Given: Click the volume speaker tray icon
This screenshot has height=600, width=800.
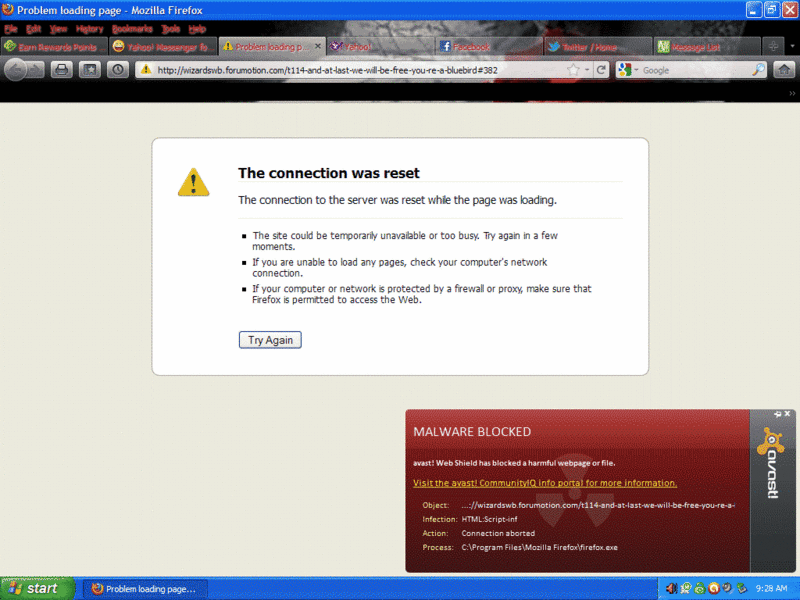Looking at the screenshot, I should [671, 589].
